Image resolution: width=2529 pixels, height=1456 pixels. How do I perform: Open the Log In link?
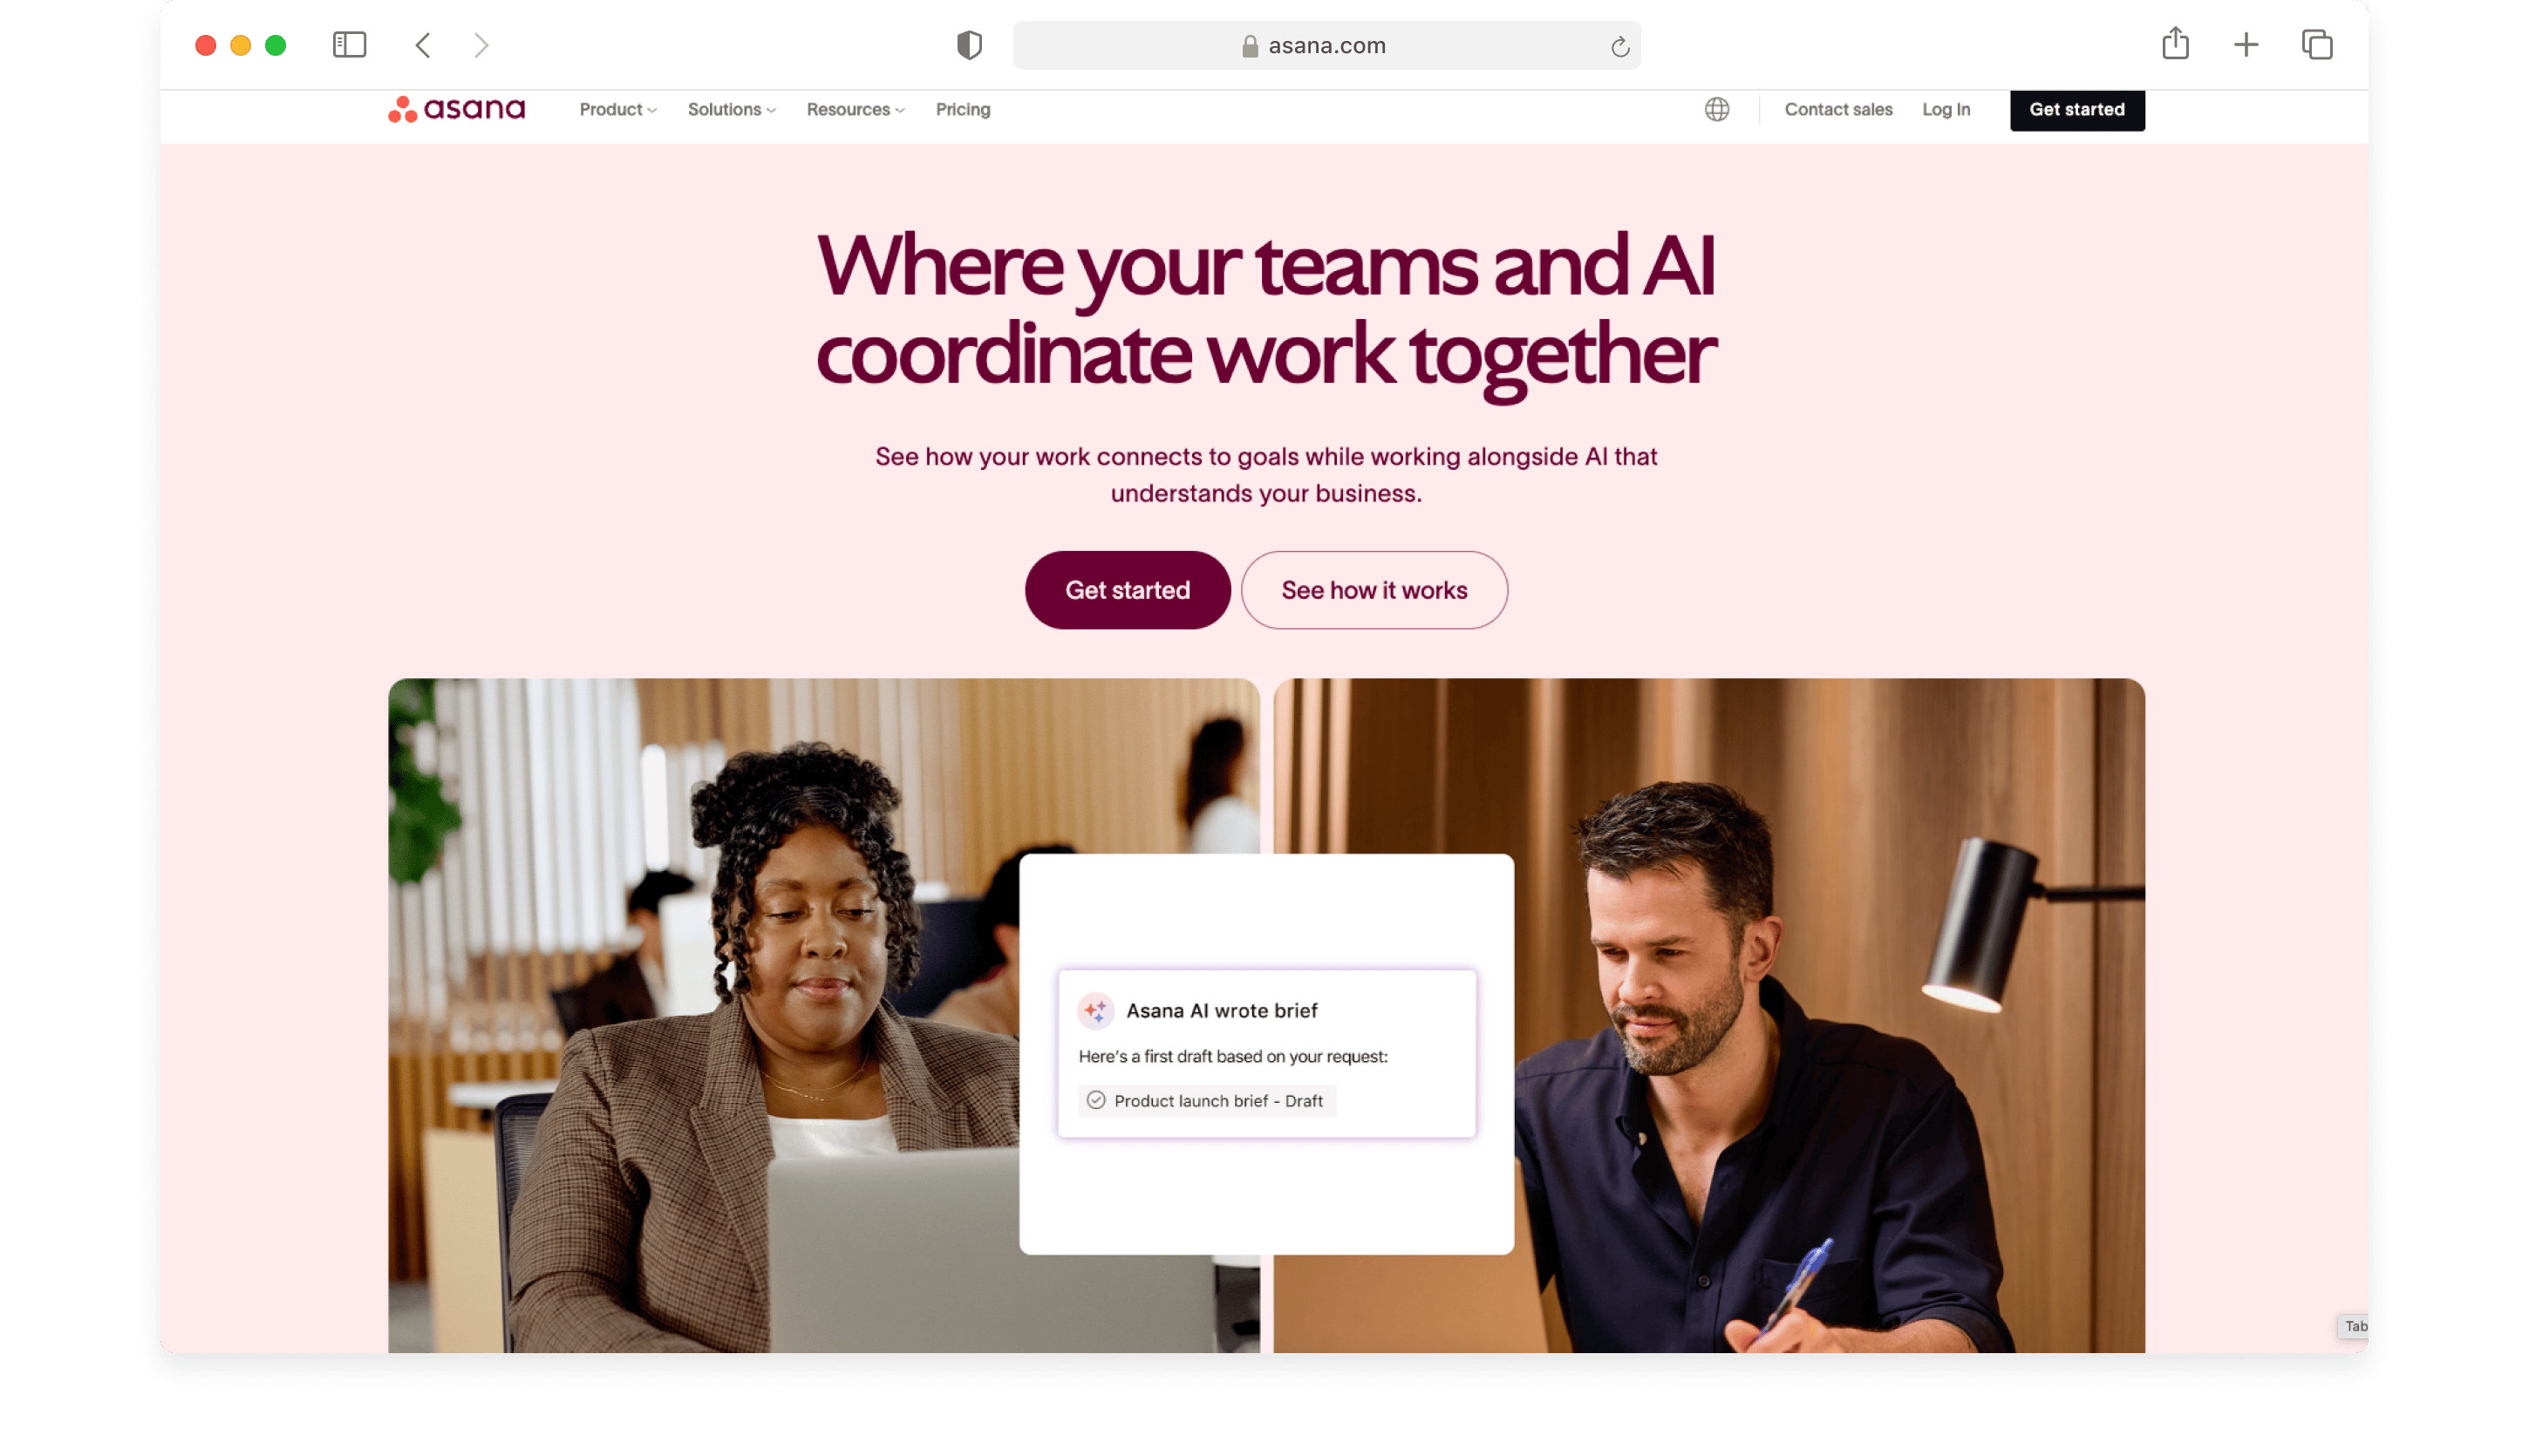click(1945, 109)
